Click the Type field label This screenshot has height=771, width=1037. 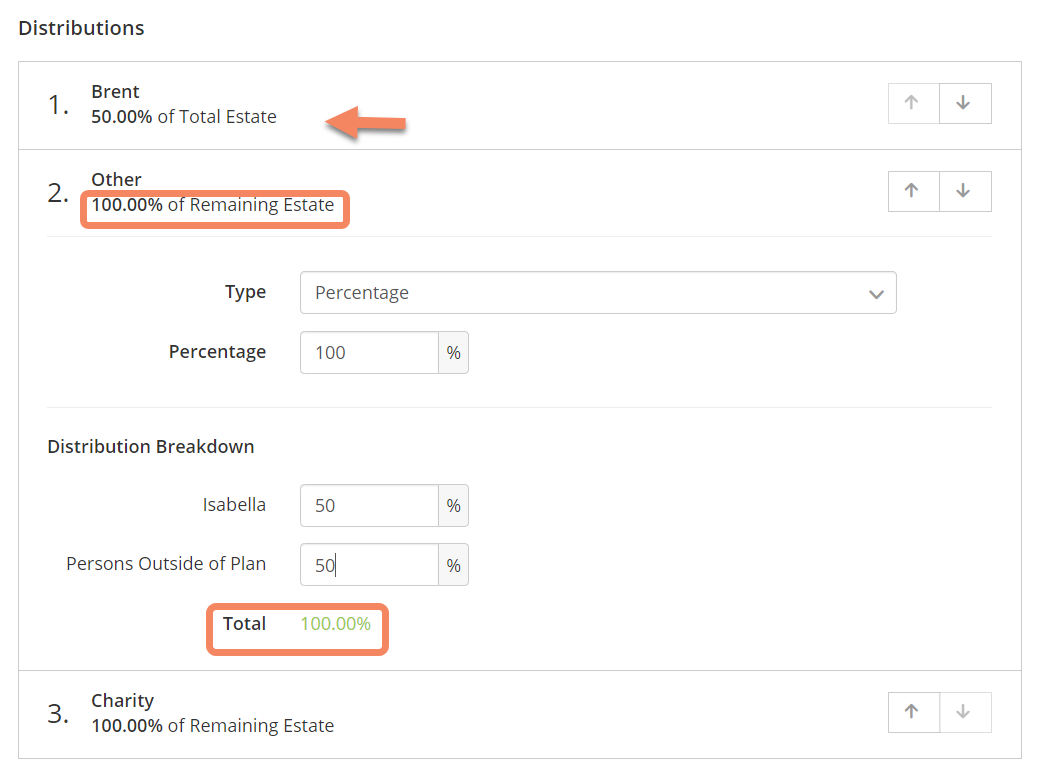[x=245, y=292]
